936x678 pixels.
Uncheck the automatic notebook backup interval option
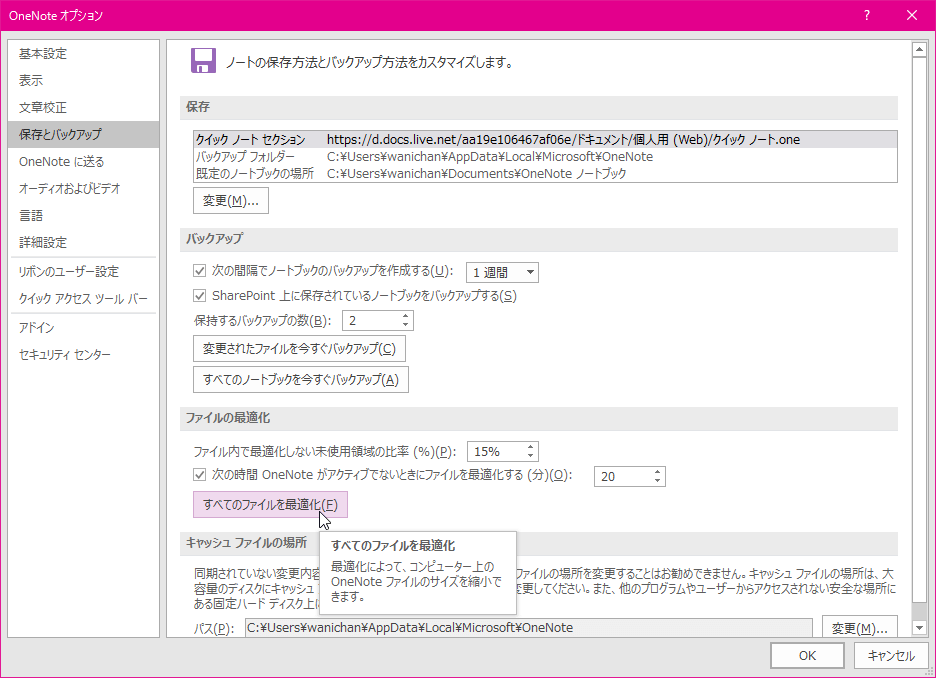[x=197, y=270]
